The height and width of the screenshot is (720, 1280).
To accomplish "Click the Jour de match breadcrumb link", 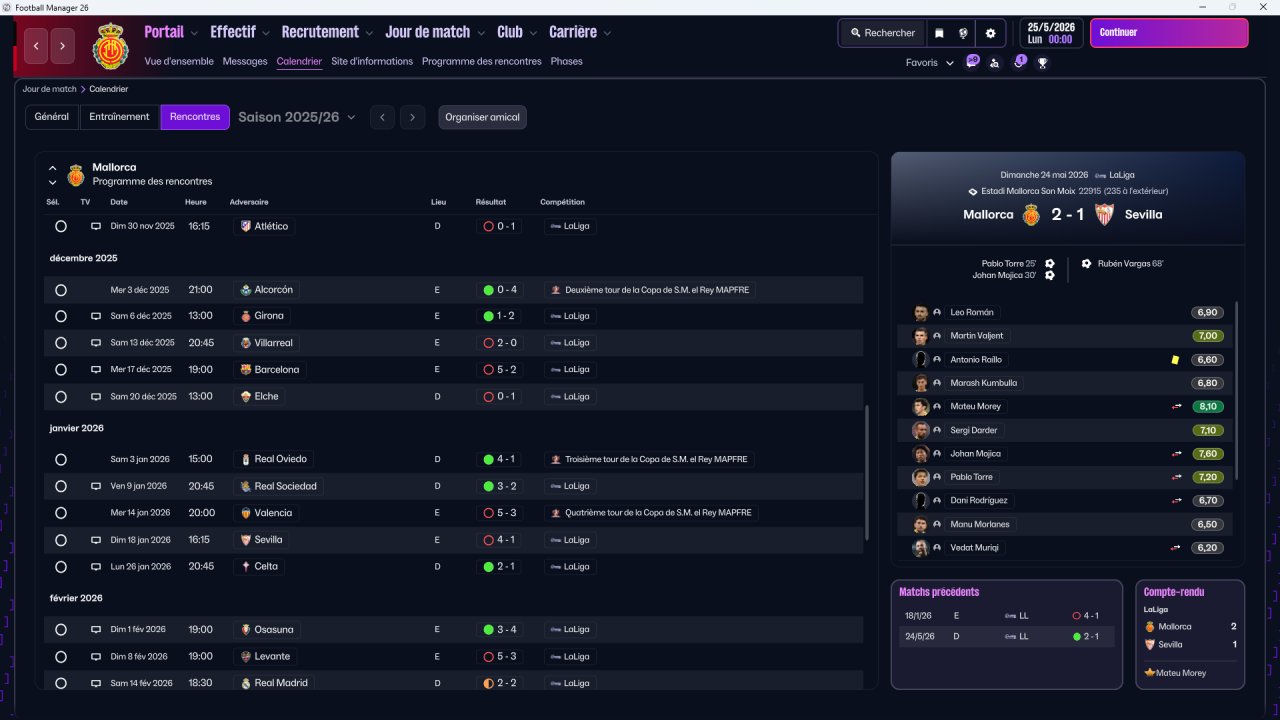I will pos(50,89).
